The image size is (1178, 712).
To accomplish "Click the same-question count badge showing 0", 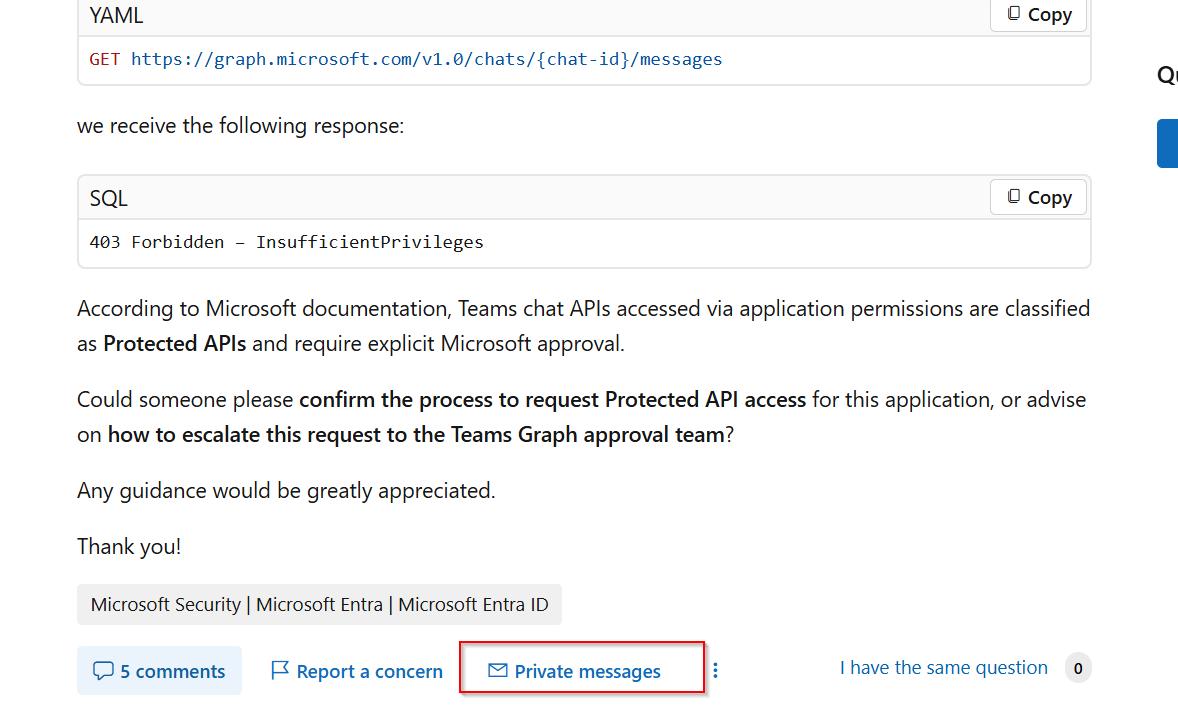I will (1077, 668).
